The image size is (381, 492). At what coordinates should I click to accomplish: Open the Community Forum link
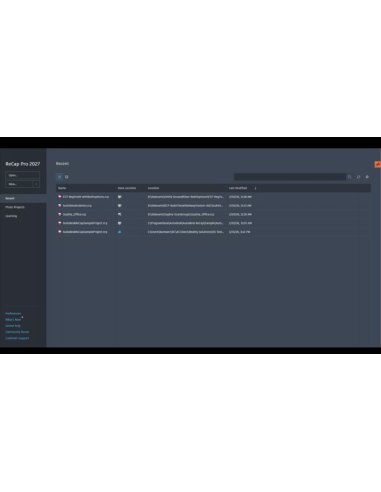(17, 332)
